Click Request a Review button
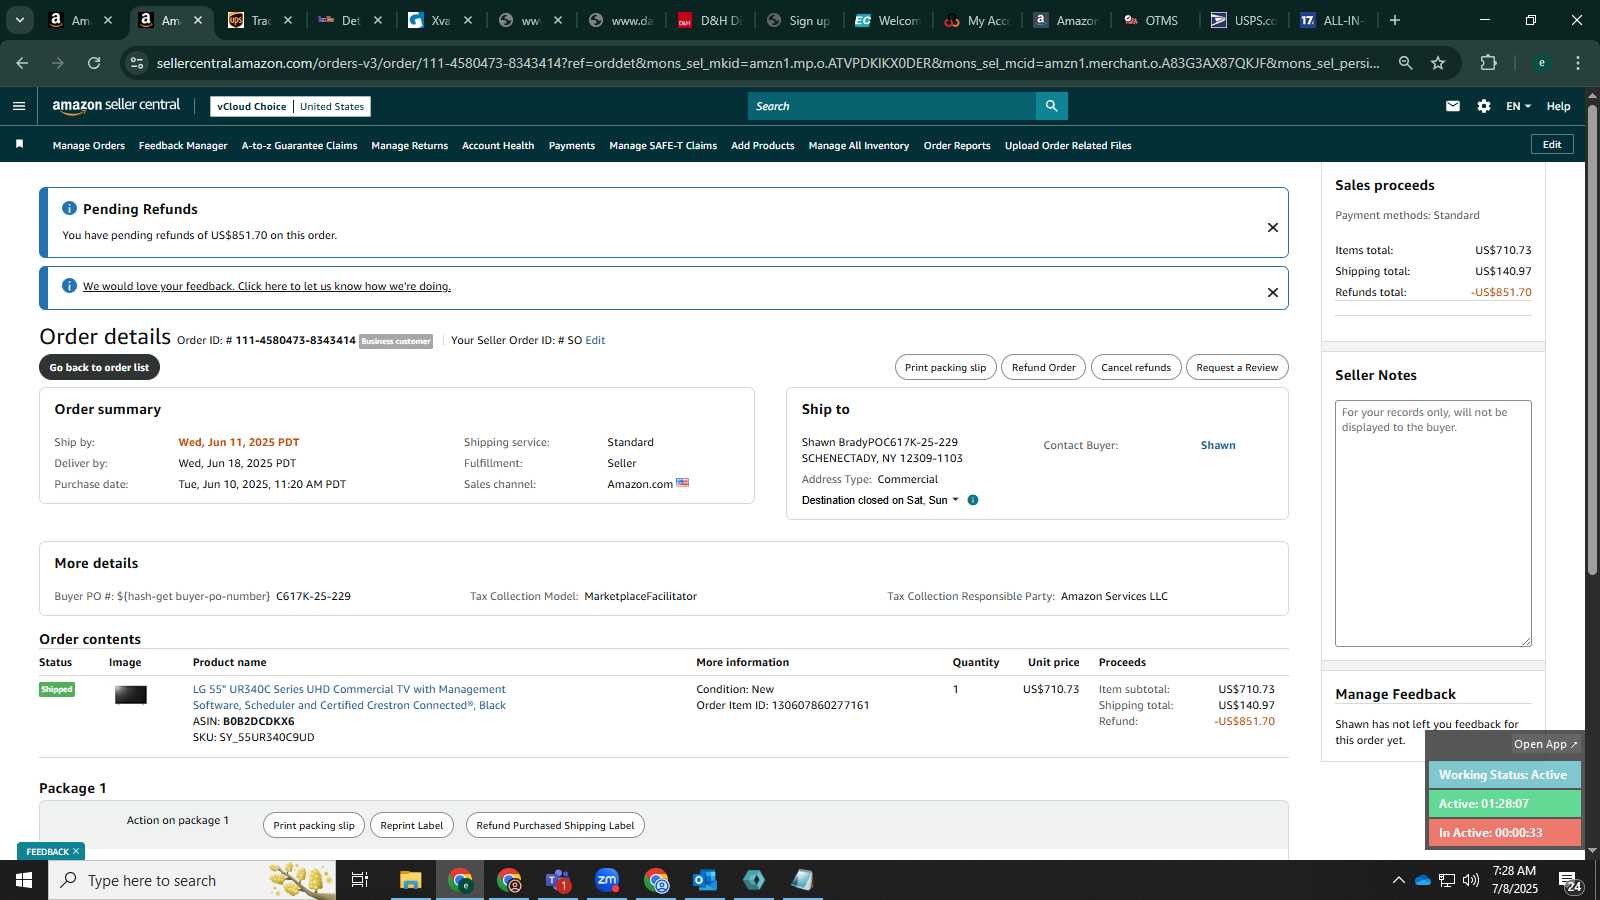The height and width of the screenshot is (900, 1600). [x=1237, y=367]
